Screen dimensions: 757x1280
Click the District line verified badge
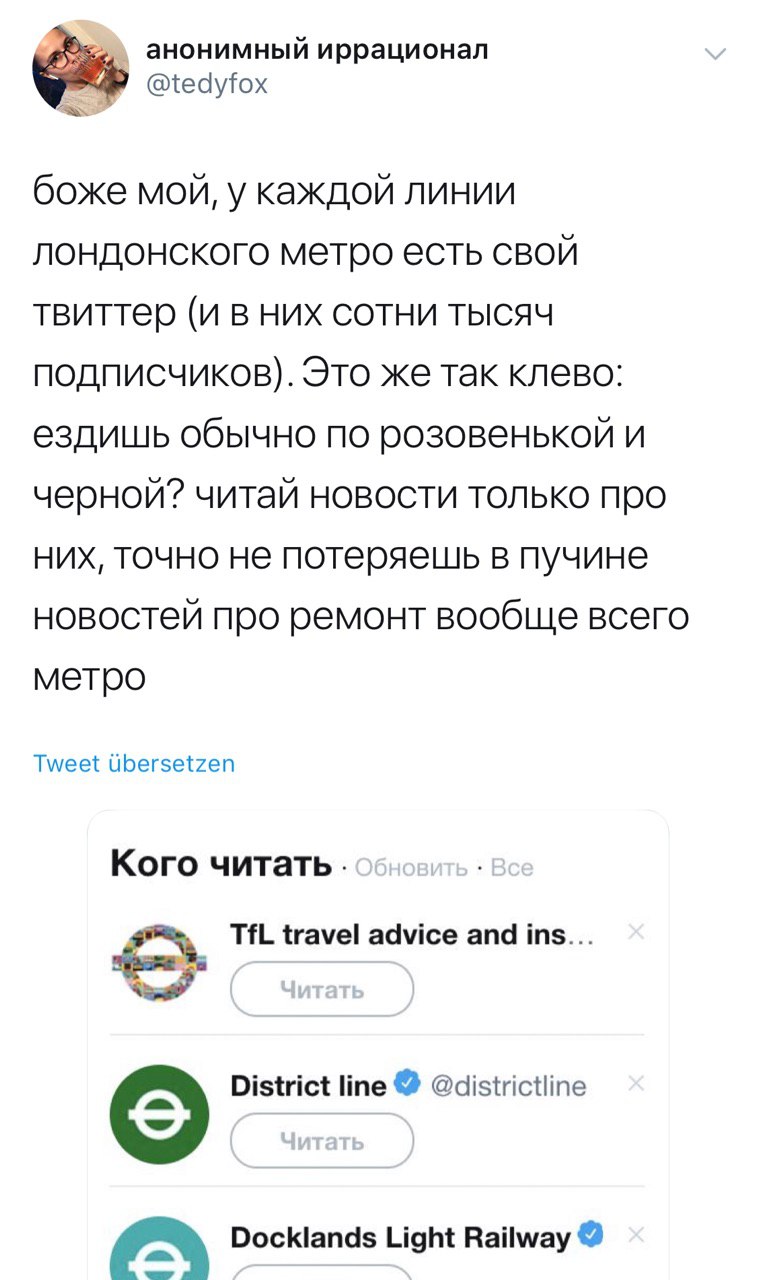[x=404, y=1084]
